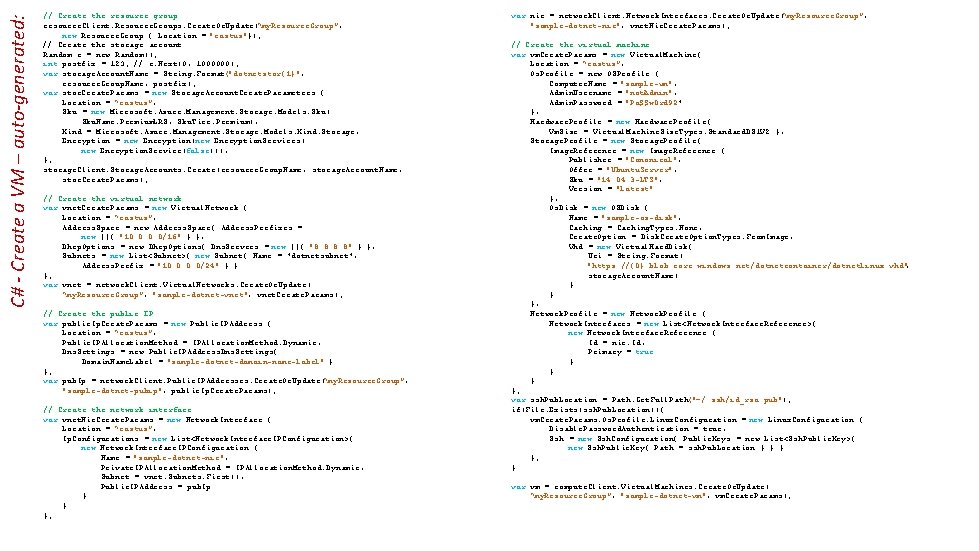Image resolution: width=979 pixels, height=551 pixels.
Task: Click the line starting 'VmSize = VirtualMachineSizeTypes'
Action: 667,132
